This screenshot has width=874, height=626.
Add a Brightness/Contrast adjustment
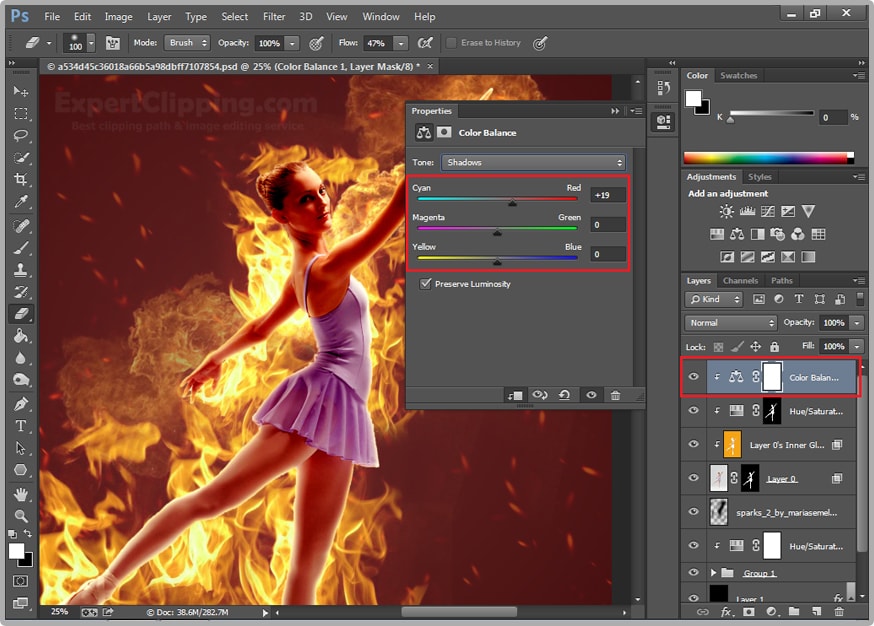pos(726,210)
